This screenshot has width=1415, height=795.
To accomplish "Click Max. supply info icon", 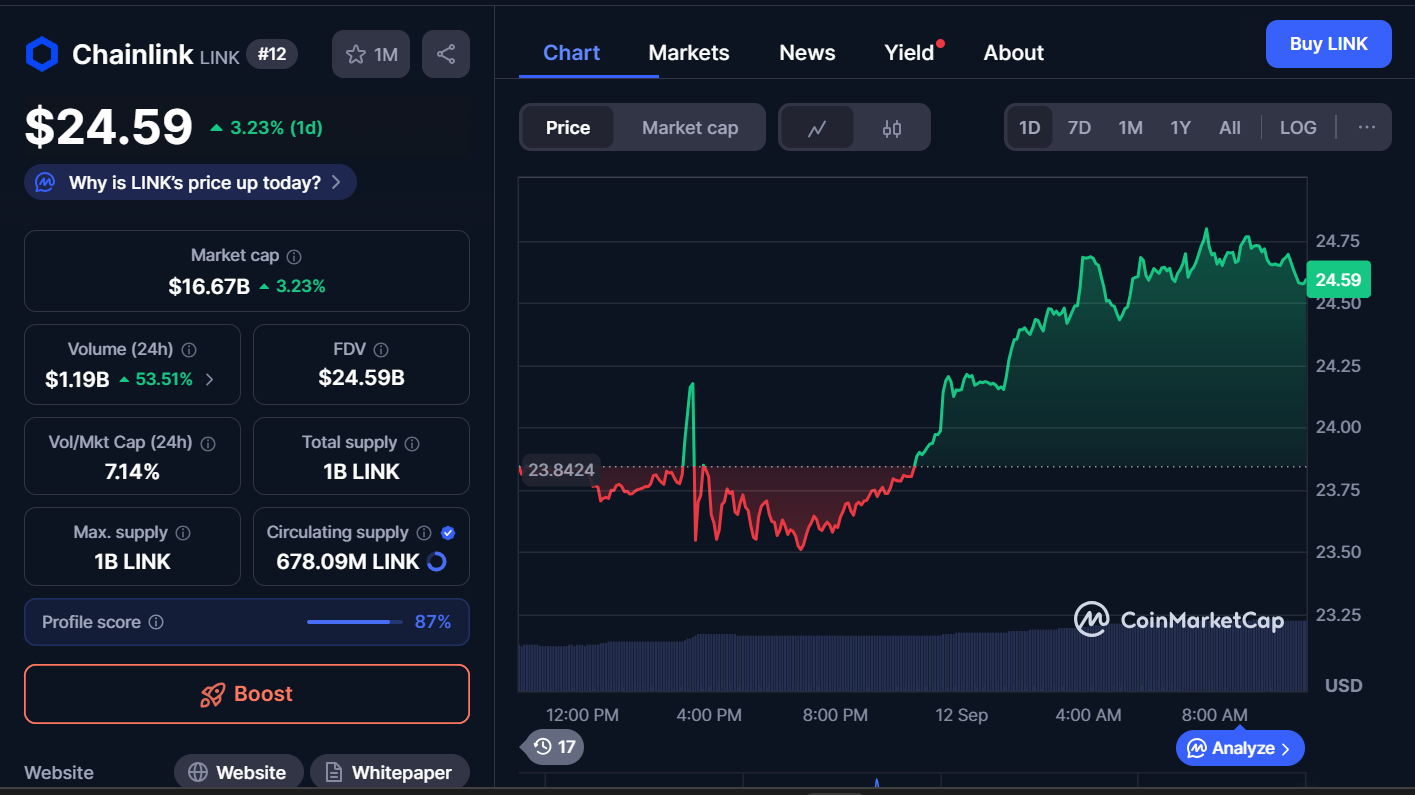I will tap(183, 533).
